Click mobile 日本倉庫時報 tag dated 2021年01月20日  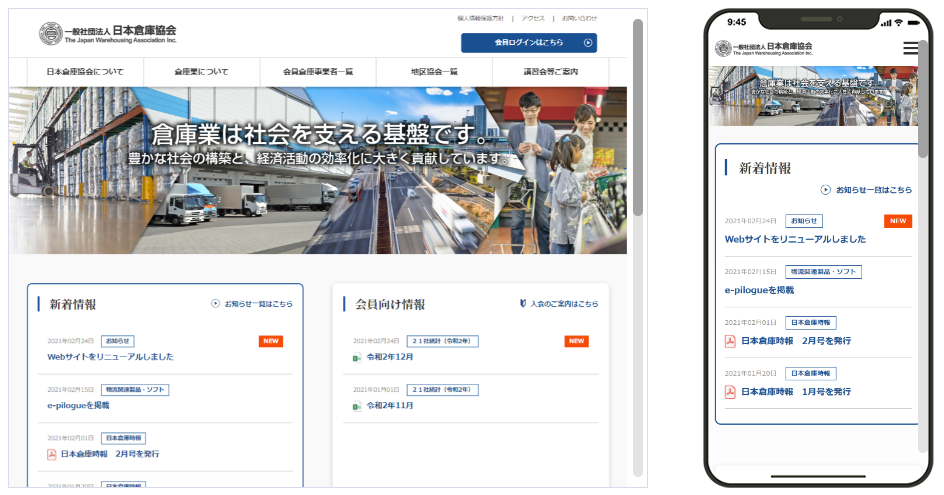(x=811, y=373)
